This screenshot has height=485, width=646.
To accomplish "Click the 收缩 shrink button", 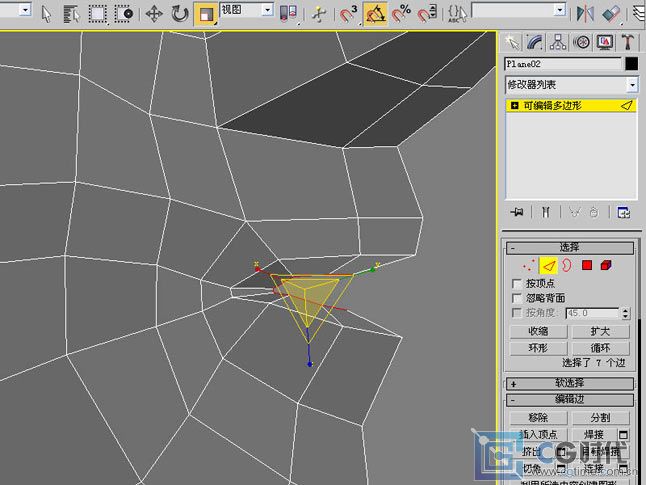I will pyautogui.click(x=538, y=332).
